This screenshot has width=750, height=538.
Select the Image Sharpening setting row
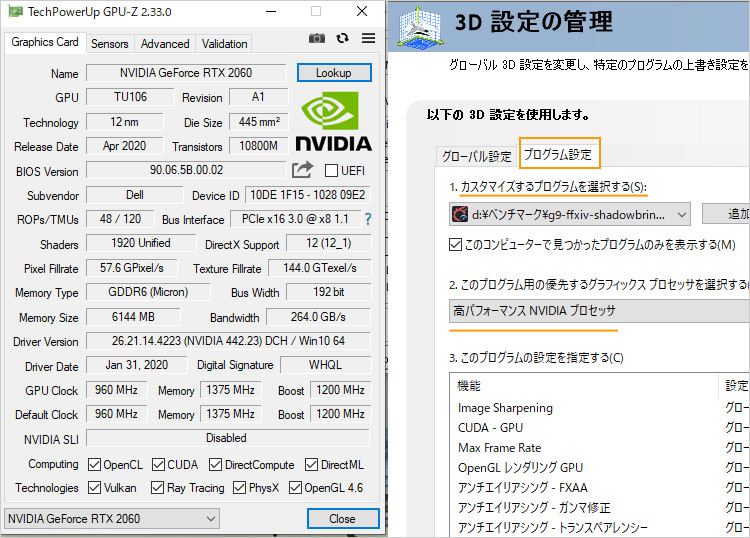coord(599,407)
